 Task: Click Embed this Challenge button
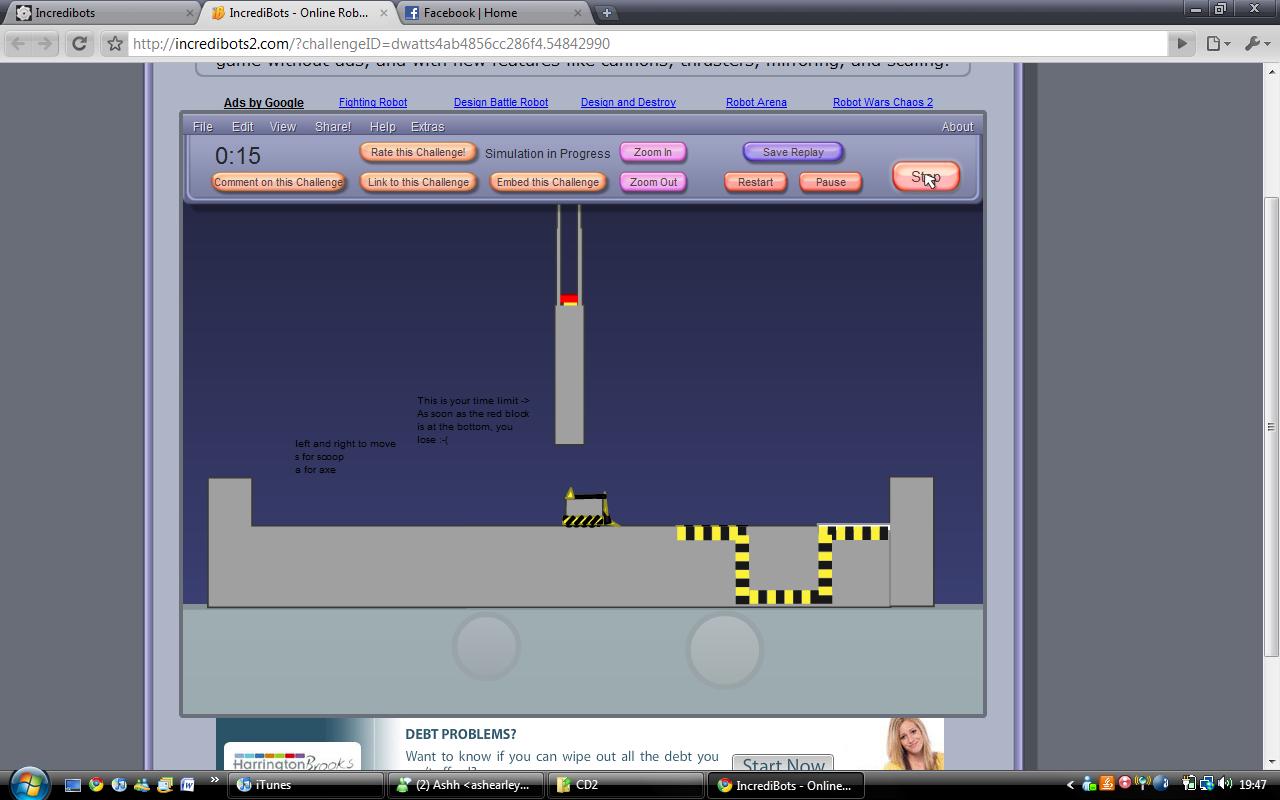[x=548, y=182]
